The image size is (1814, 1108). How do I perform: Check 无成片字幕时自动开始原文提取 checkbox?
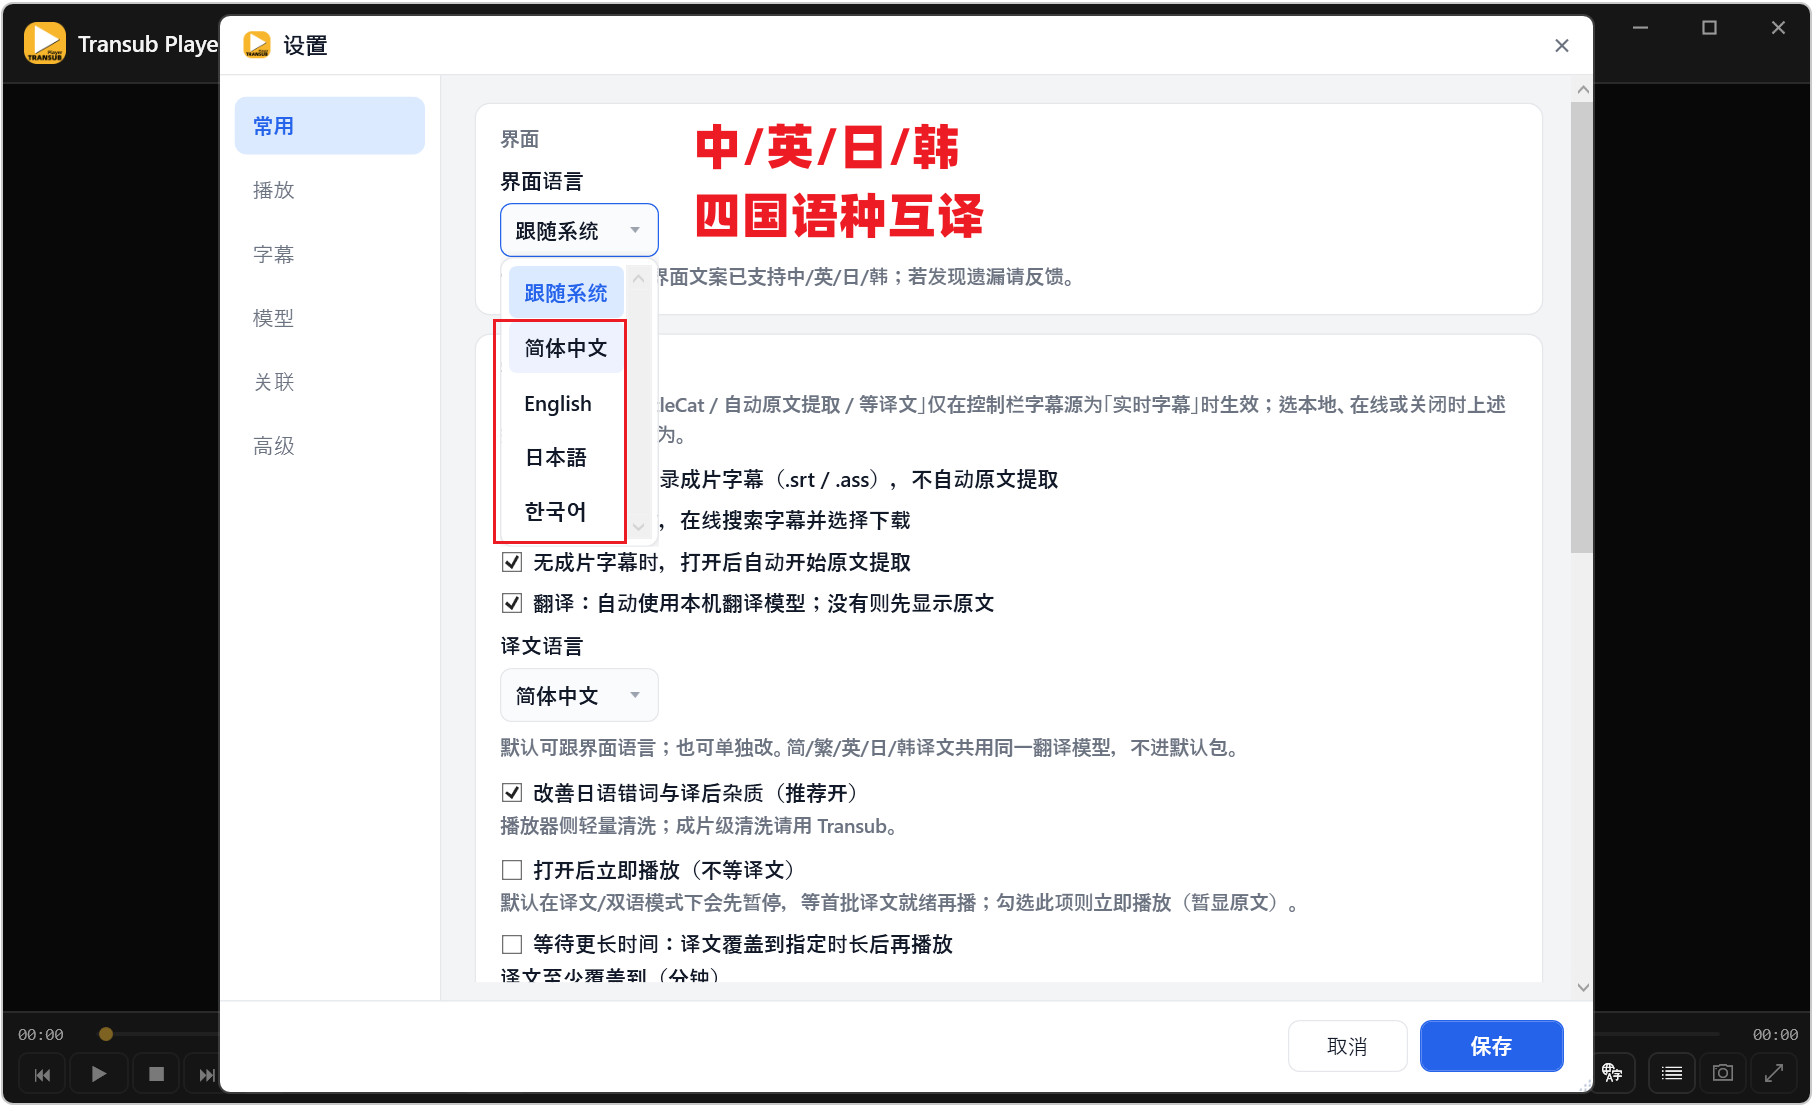[512, 562]
